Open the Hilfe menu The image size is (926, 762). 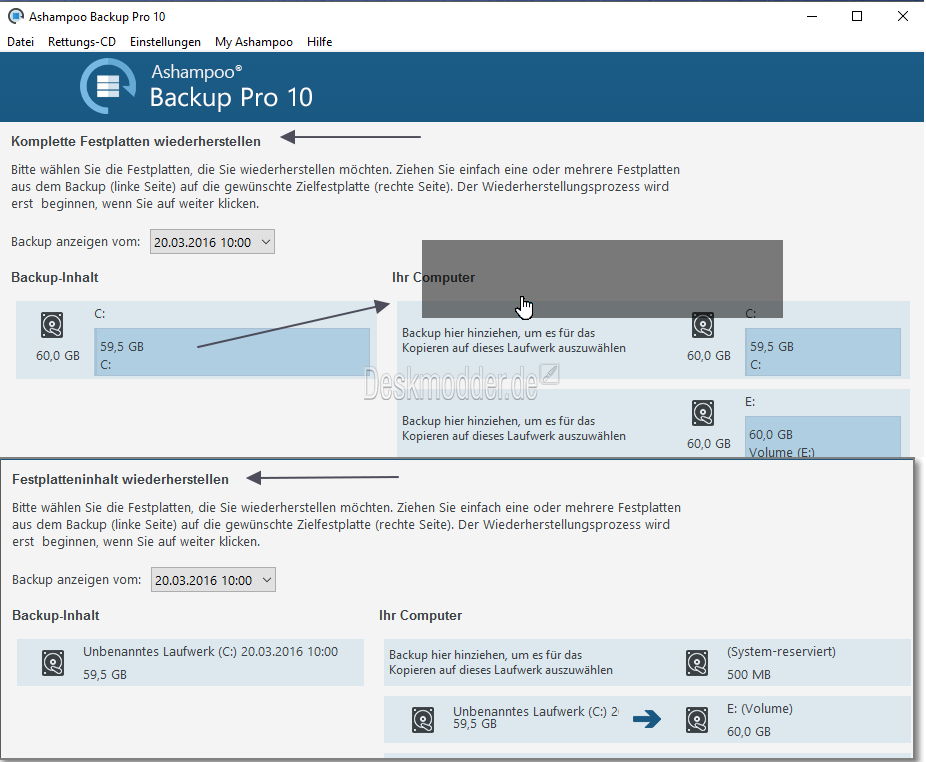[x=319, y=42]
